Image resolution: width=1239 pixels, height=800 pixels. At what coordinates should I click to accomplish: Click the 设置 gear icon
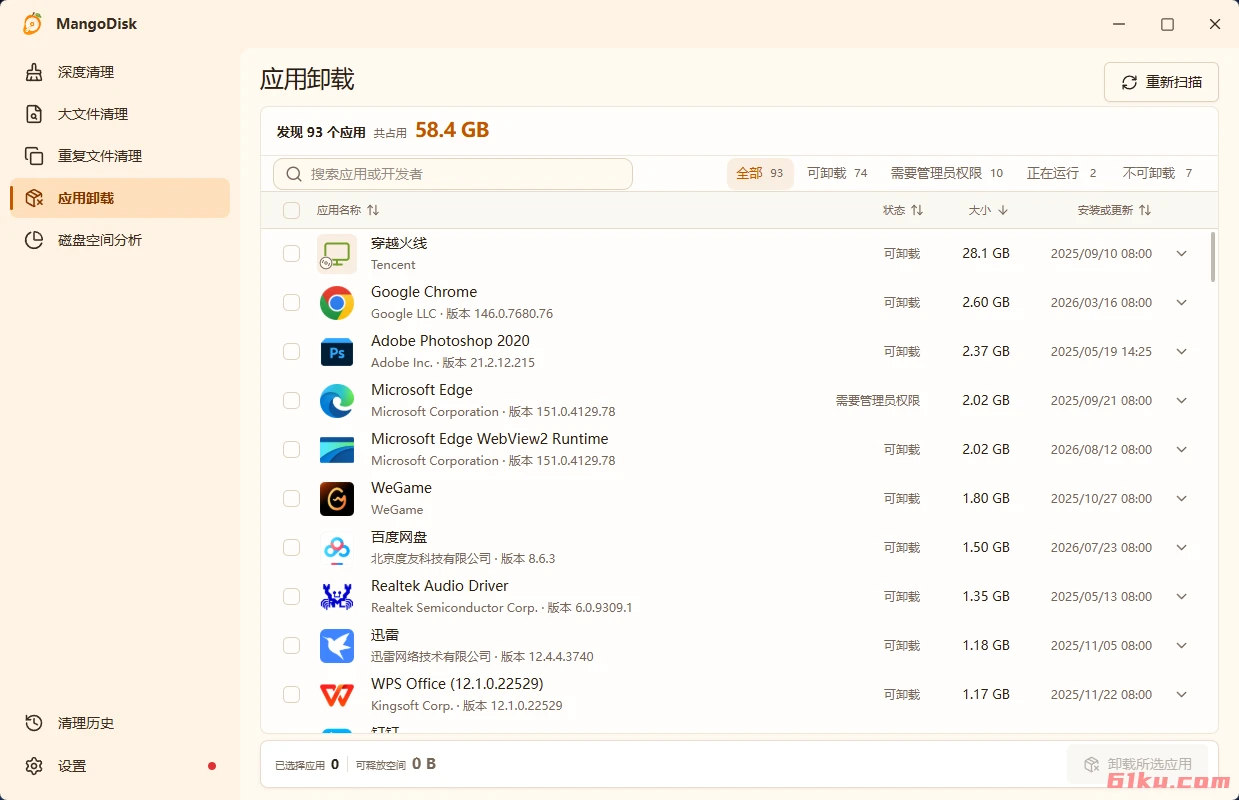coord(34,766)
